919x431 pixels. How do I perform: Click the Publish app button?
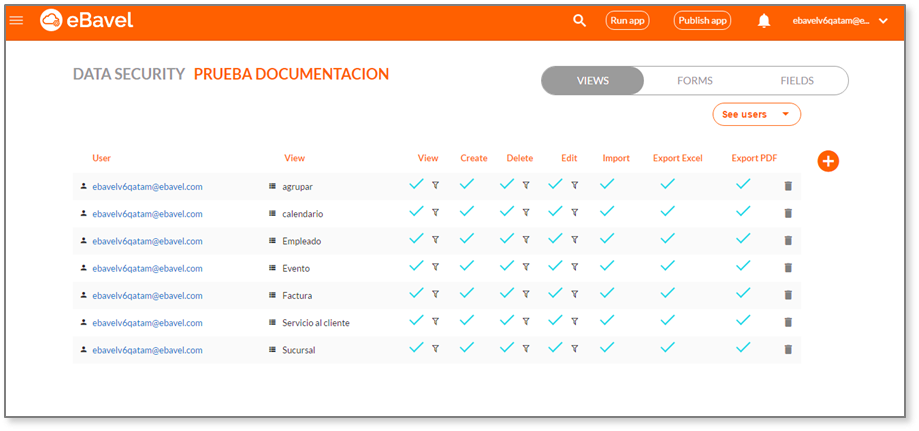702,21
